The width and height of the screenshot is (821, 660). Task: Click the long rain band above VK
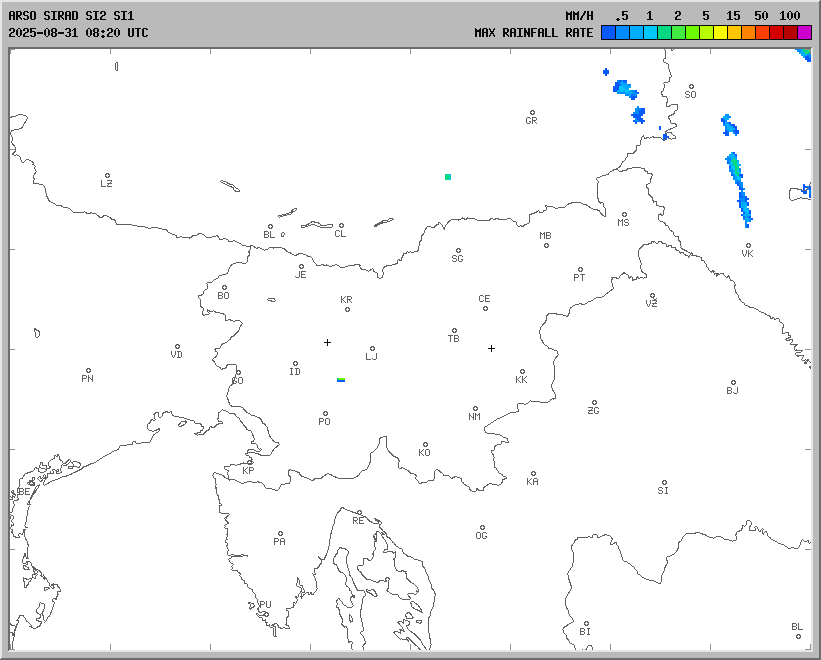pos(740,188)
